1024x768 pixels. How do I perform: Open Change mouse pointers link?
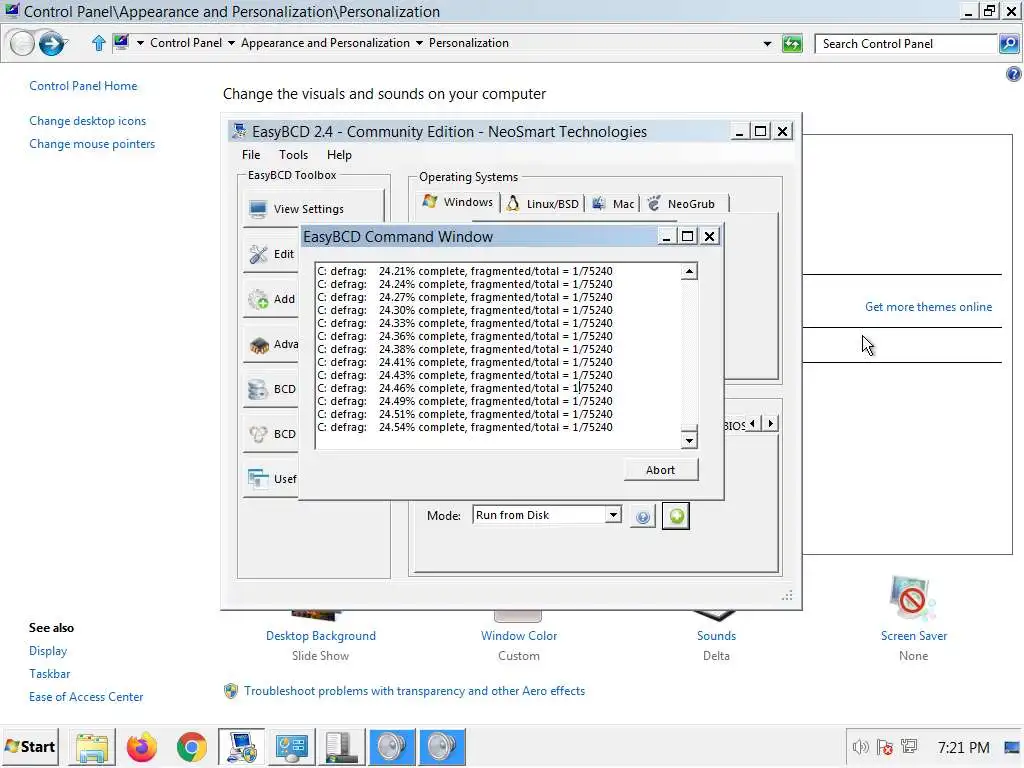[x=92, y=144]
